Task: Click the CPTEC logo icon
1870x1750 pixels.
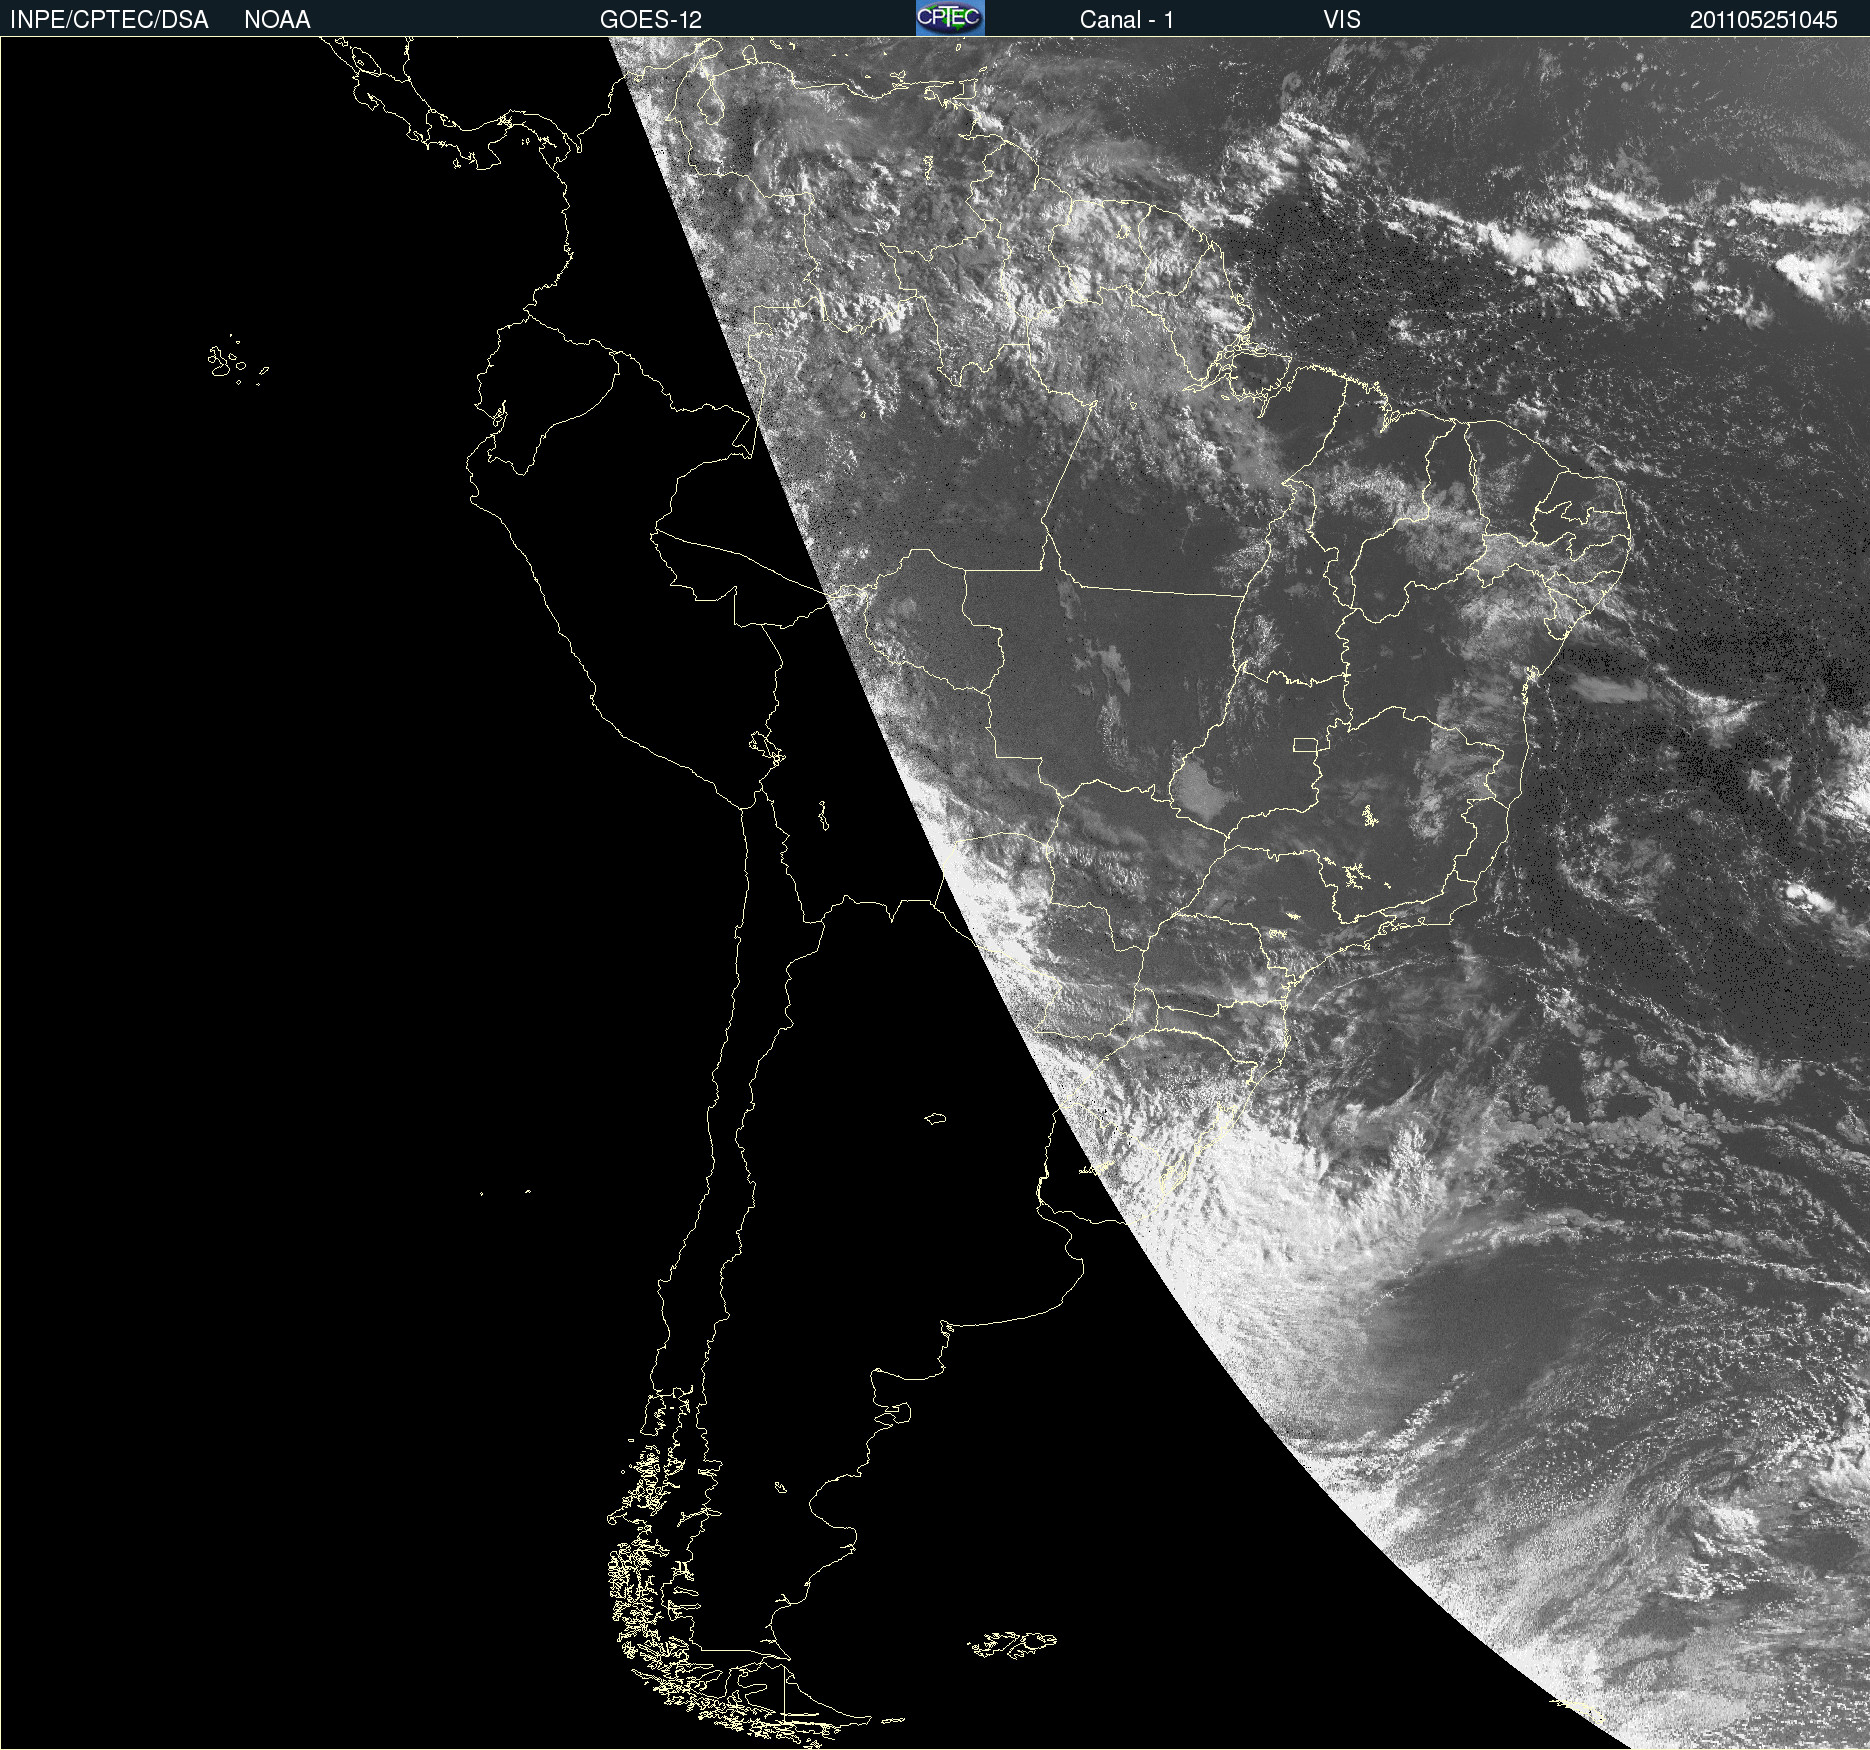Action: 950,18
